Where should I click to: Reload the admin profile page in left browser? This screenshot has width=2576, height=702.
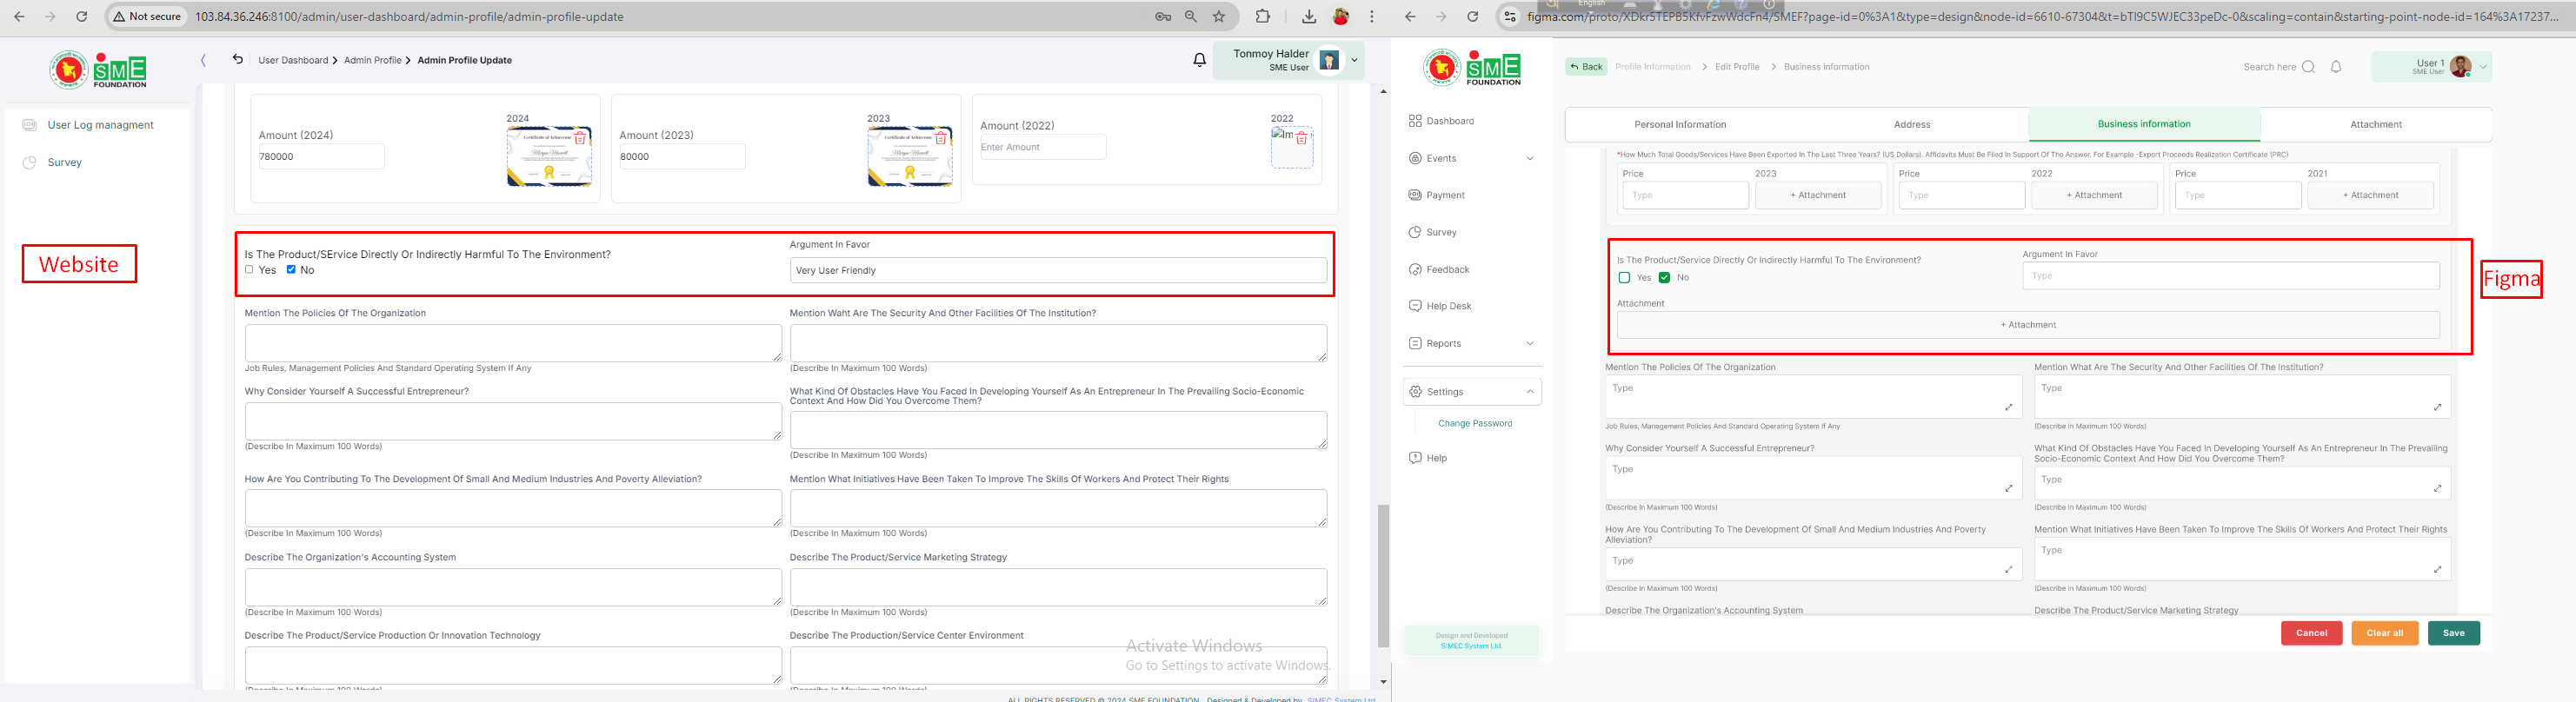point(82,17)
